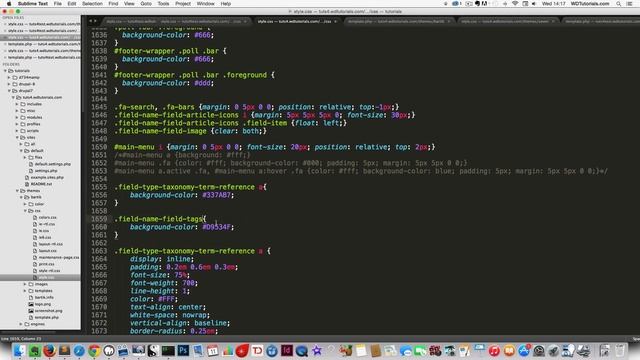Click the #337AB7 color value in code
The height and width of the screenshot is (360, 640).
[x=217, y=195]
